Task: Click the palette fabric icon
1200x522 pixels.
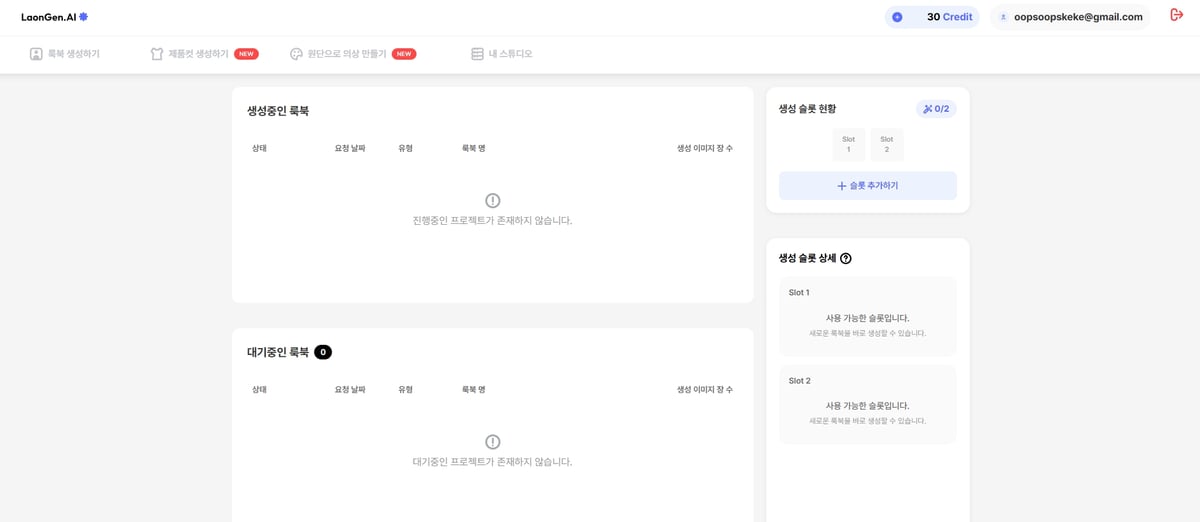Action: (x=296, y=54)
